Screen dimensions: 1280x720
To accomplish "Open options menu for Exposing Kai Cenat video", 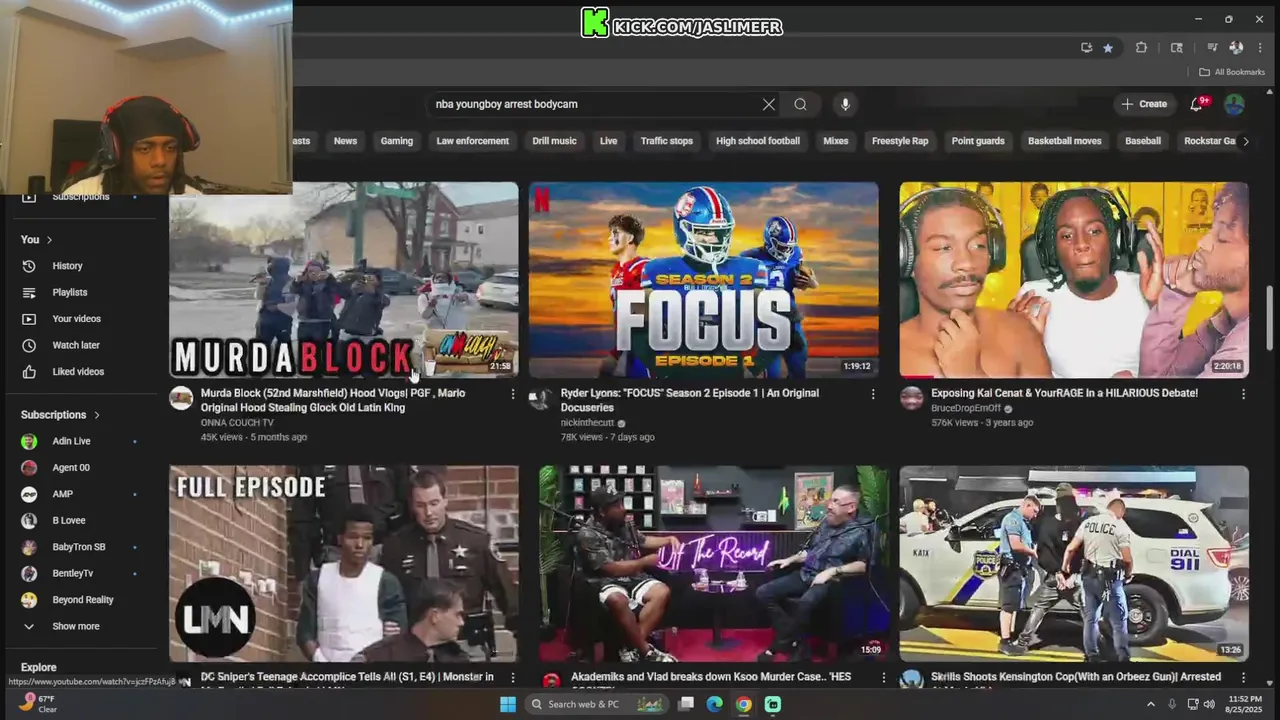I will click(x=1243, y=394).
